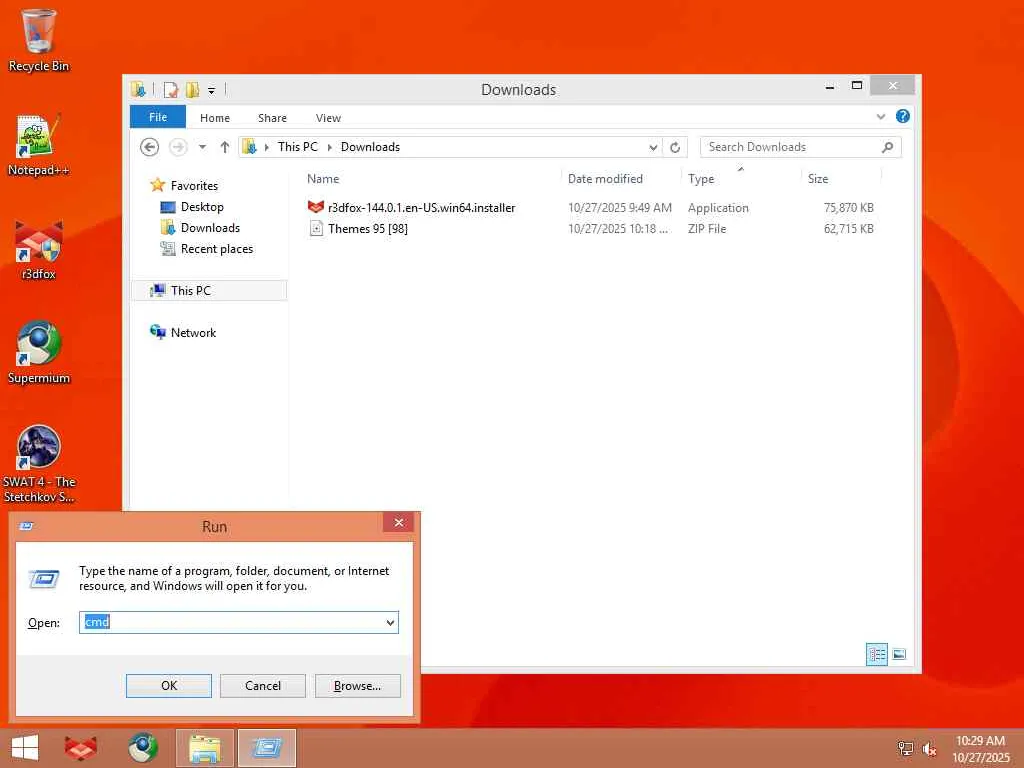
Task: Click the Run taskbar button
Action: [x=266, y=748]
